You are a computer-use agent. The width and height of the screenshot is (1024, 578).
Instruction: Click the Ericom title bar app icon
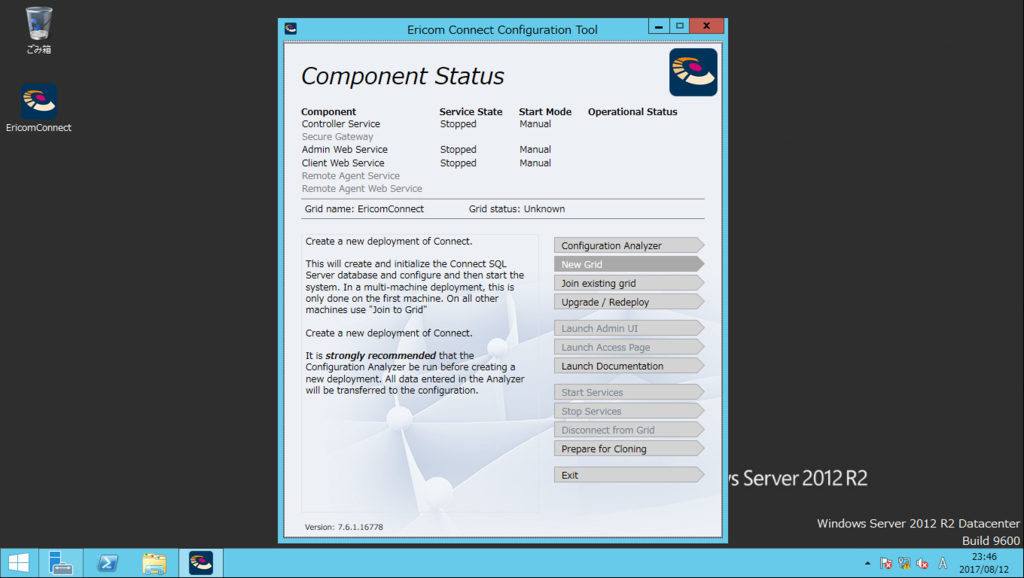click(x=291, y=29)
